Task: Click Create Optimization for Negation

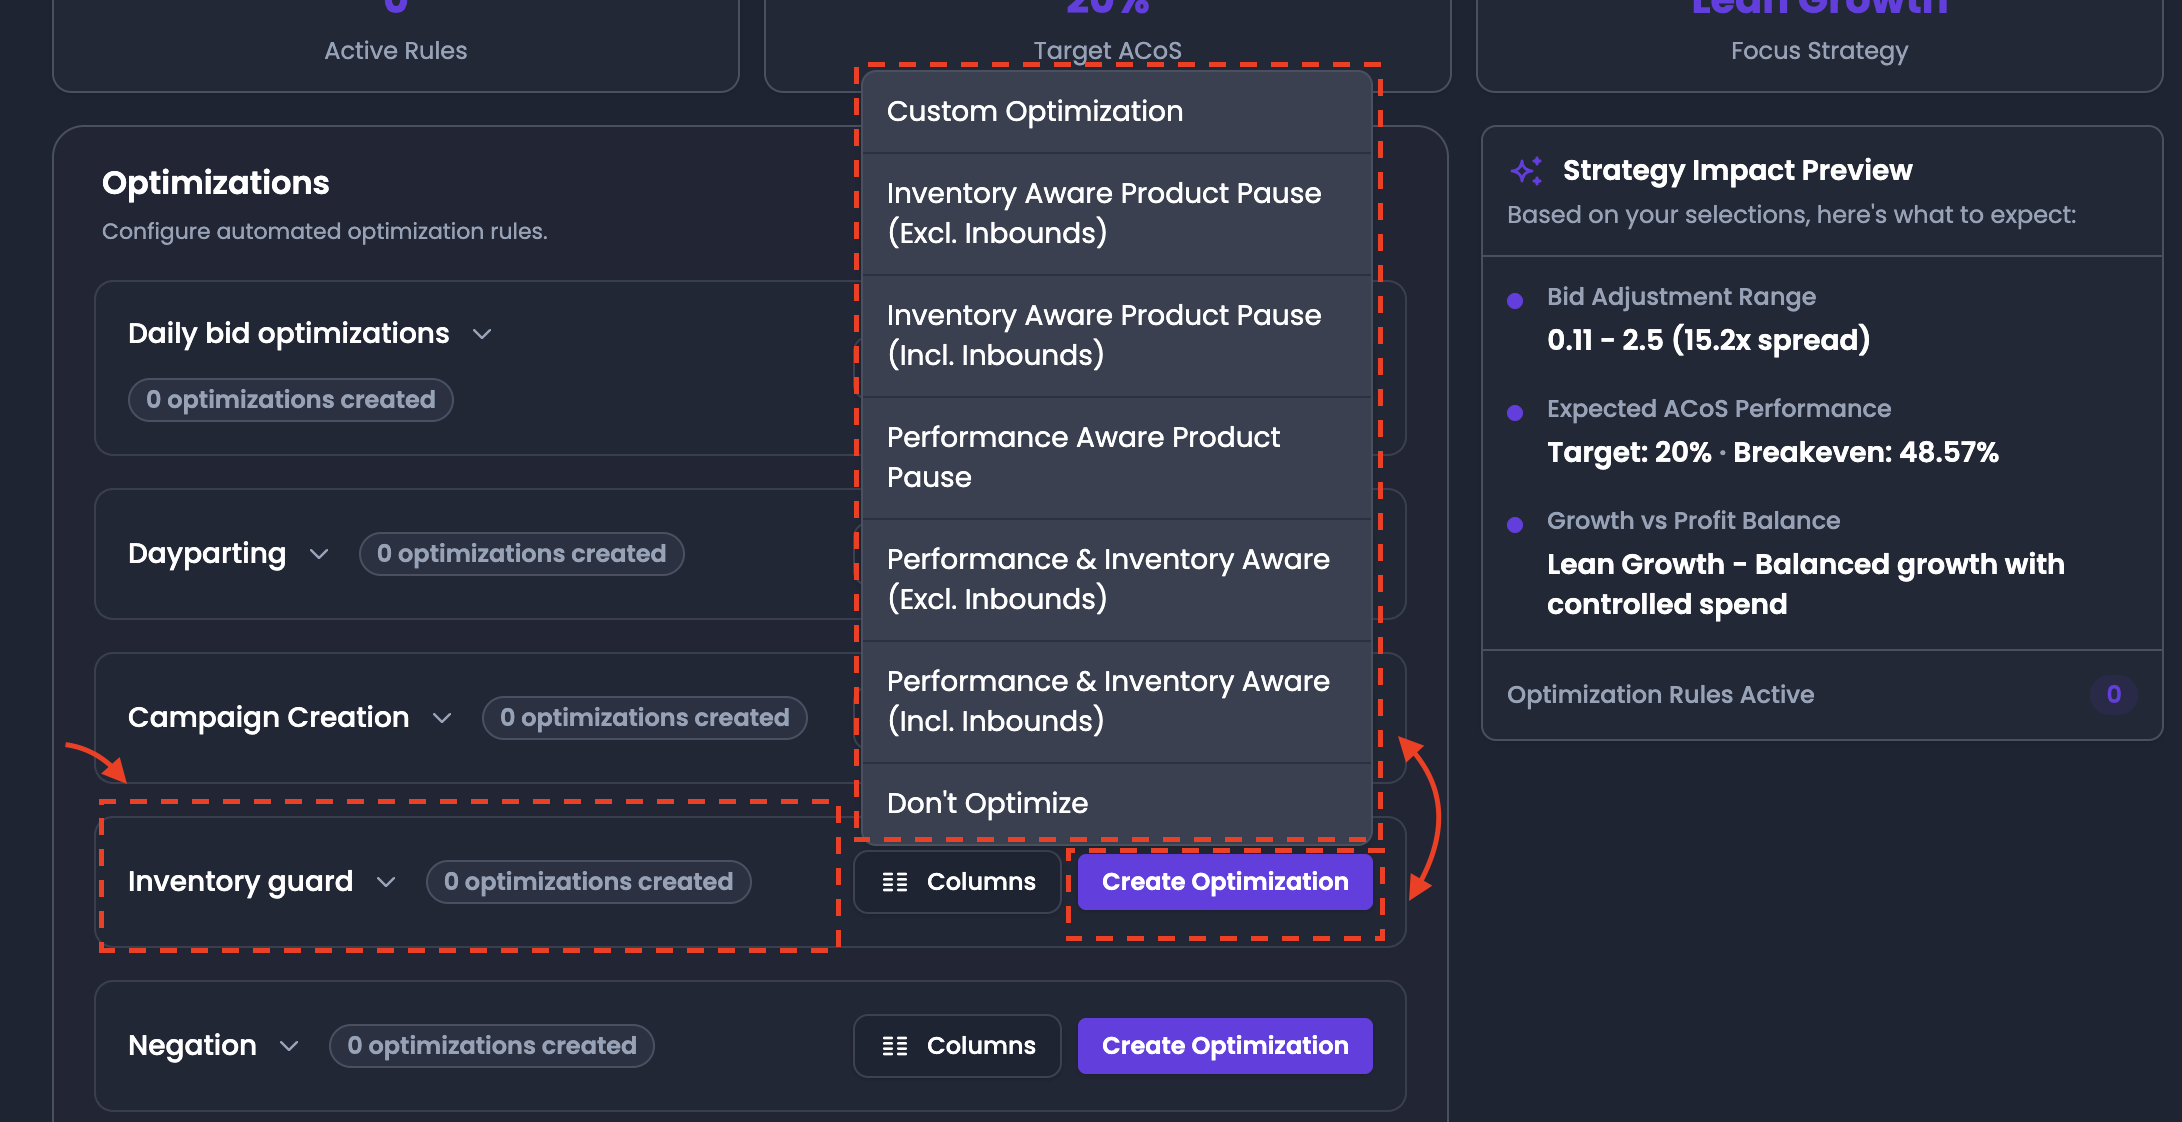Action: pos(1225,1046)
